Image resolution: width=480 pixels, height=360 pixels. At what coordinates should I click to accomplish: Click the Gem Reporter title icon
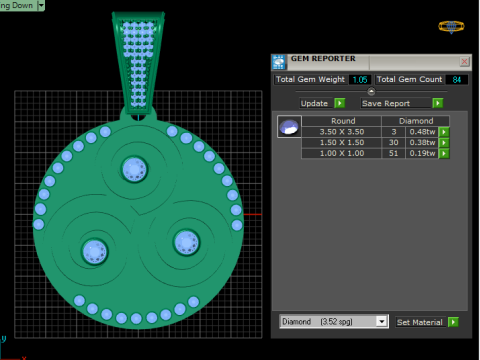pos(279,62)
